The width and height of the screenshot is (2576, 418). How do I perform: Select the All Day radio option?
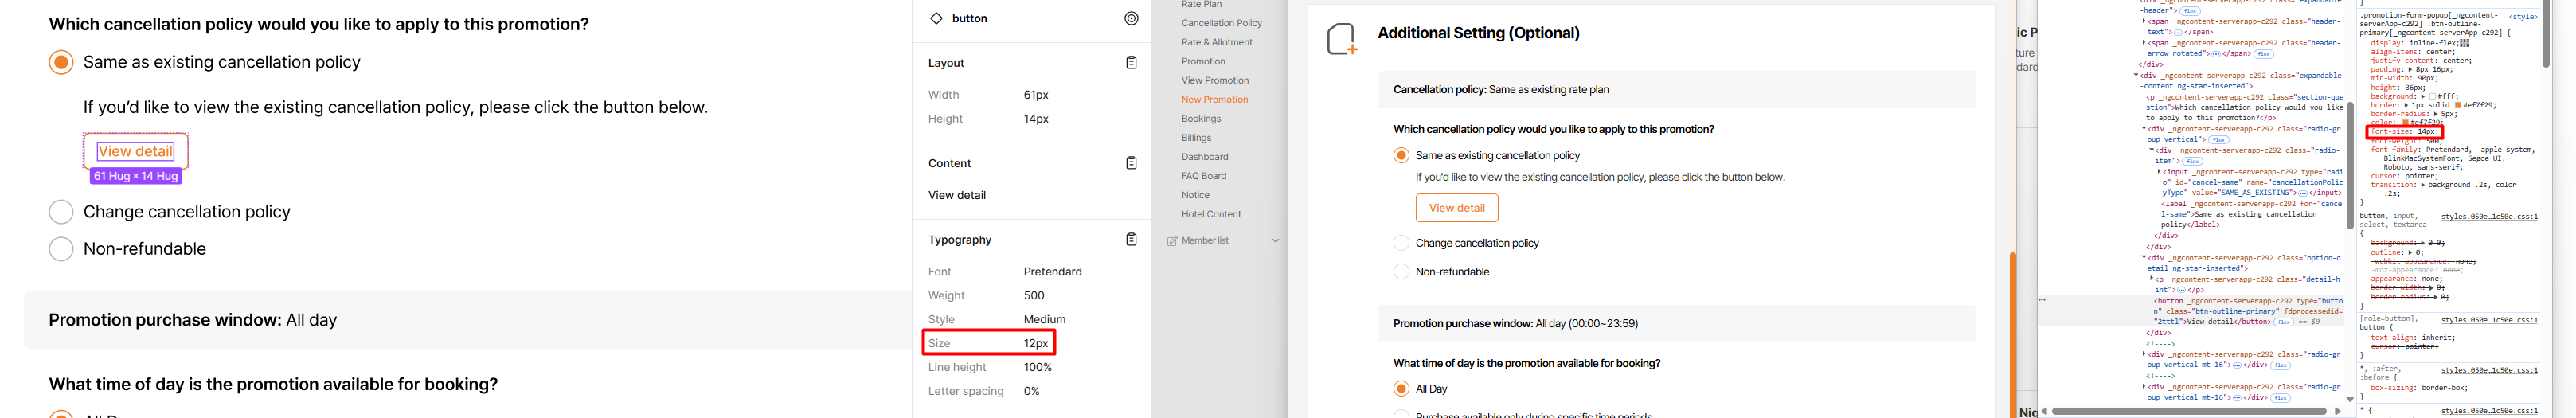click(x=1401, y=389)
